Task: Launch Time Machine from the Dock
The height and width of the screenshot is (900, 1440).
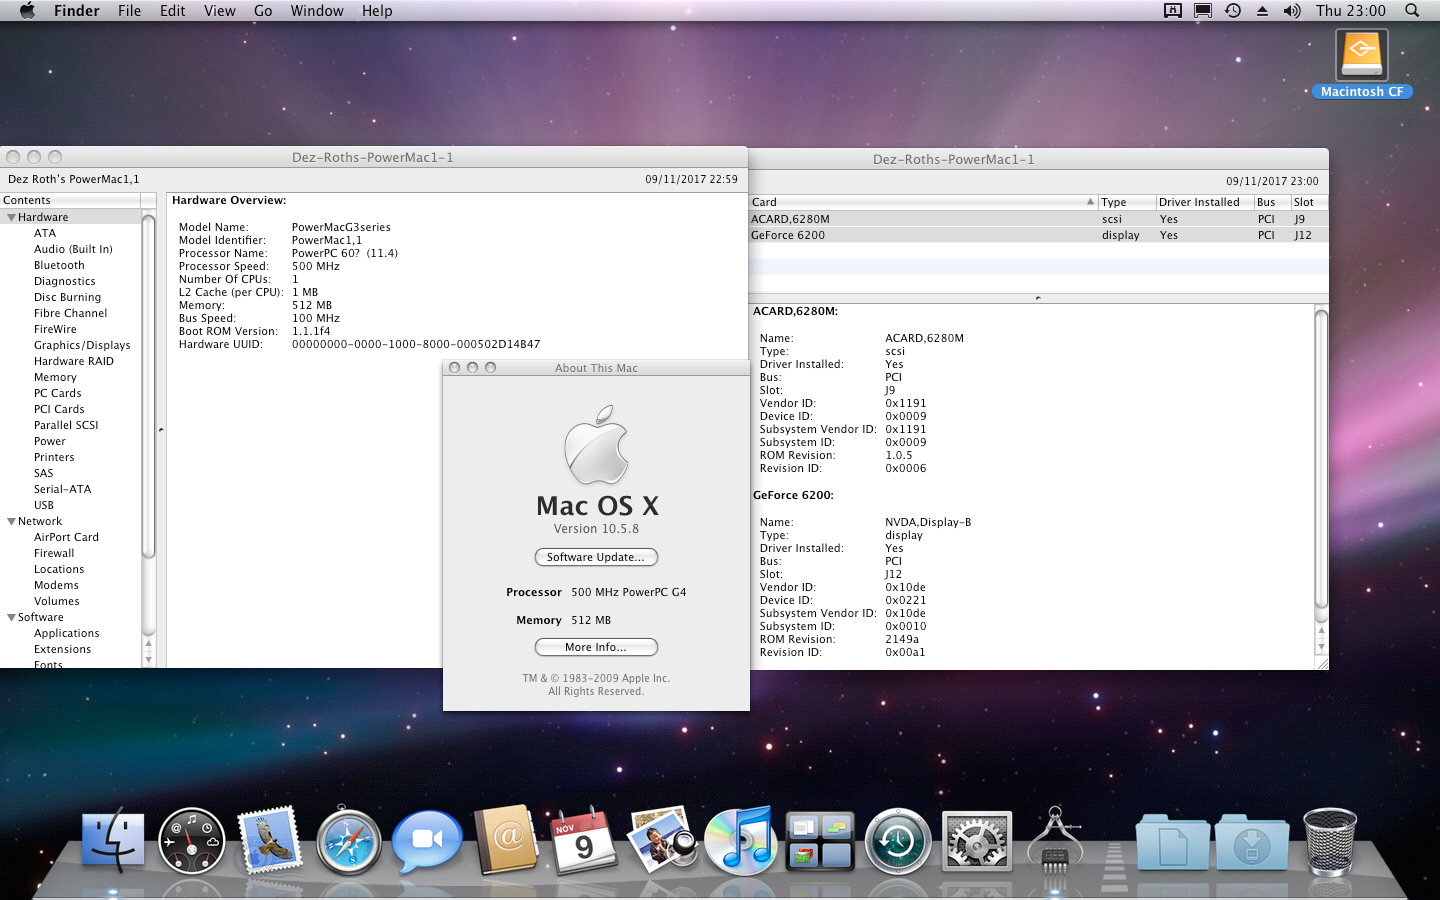Action: pyautogui.click(x=898, y=841)
